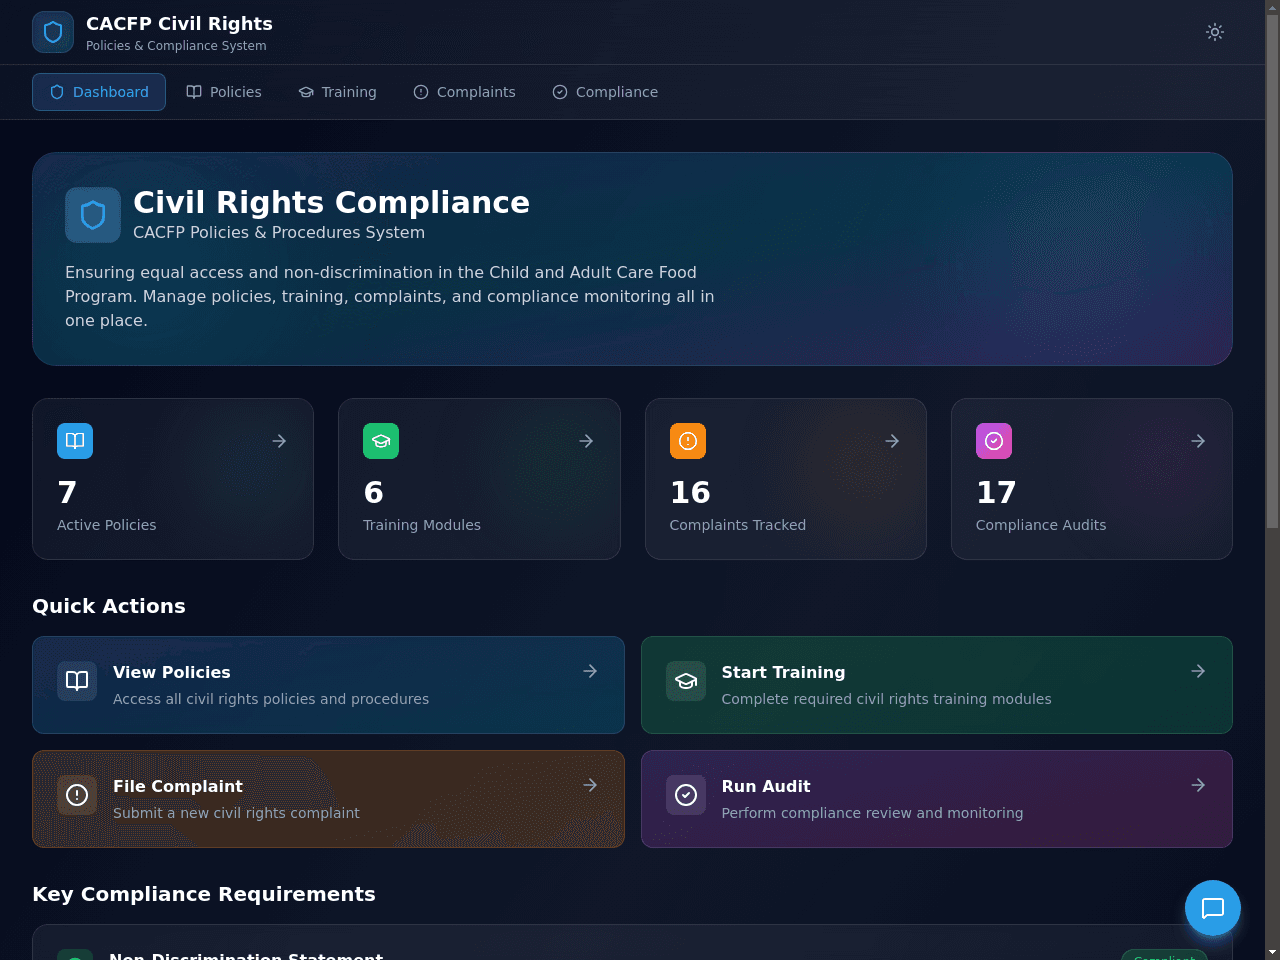Image resolution: width=1280 pixels, height=960 pixels.
Task: Open the Run Audit quick action
Action: [937, 799]
